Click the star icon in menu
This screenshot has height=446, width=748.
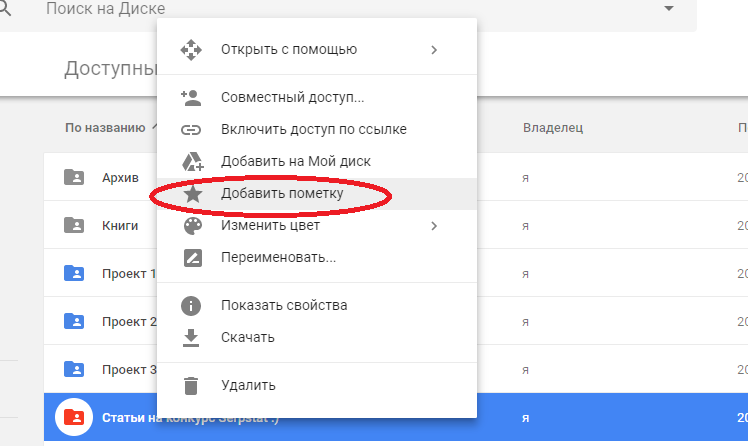point(193,194)
